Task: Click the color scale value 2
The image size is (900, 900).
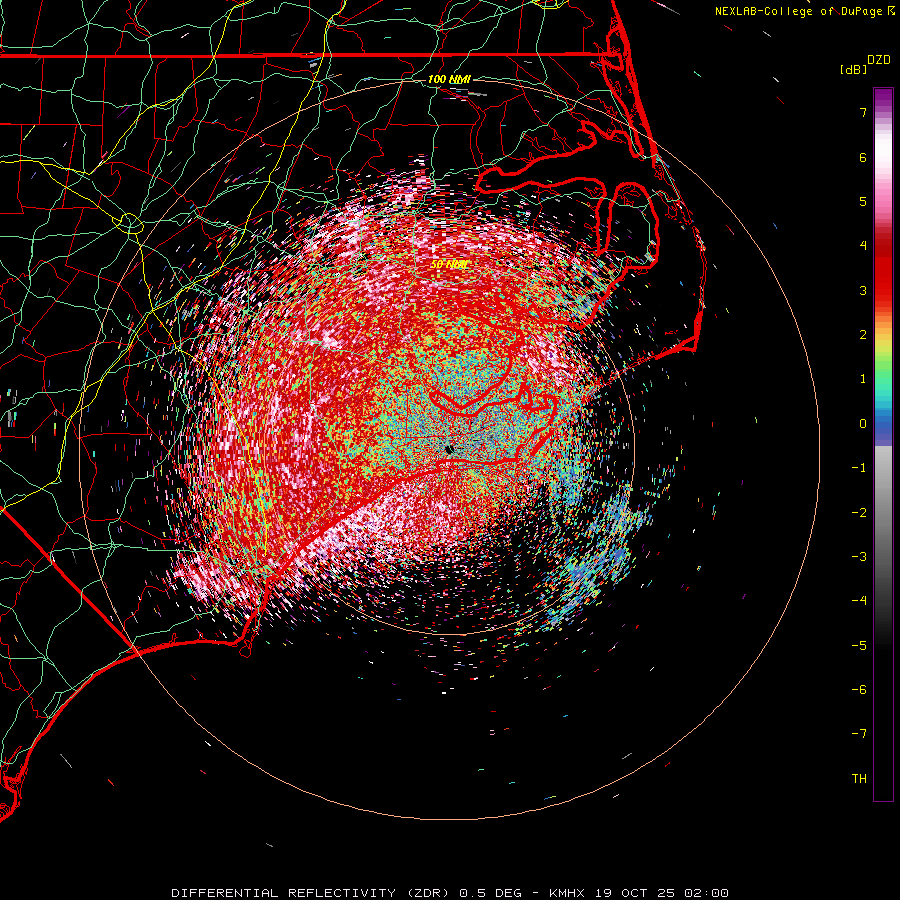Action: pyautogui.click(x=863, y=335)
